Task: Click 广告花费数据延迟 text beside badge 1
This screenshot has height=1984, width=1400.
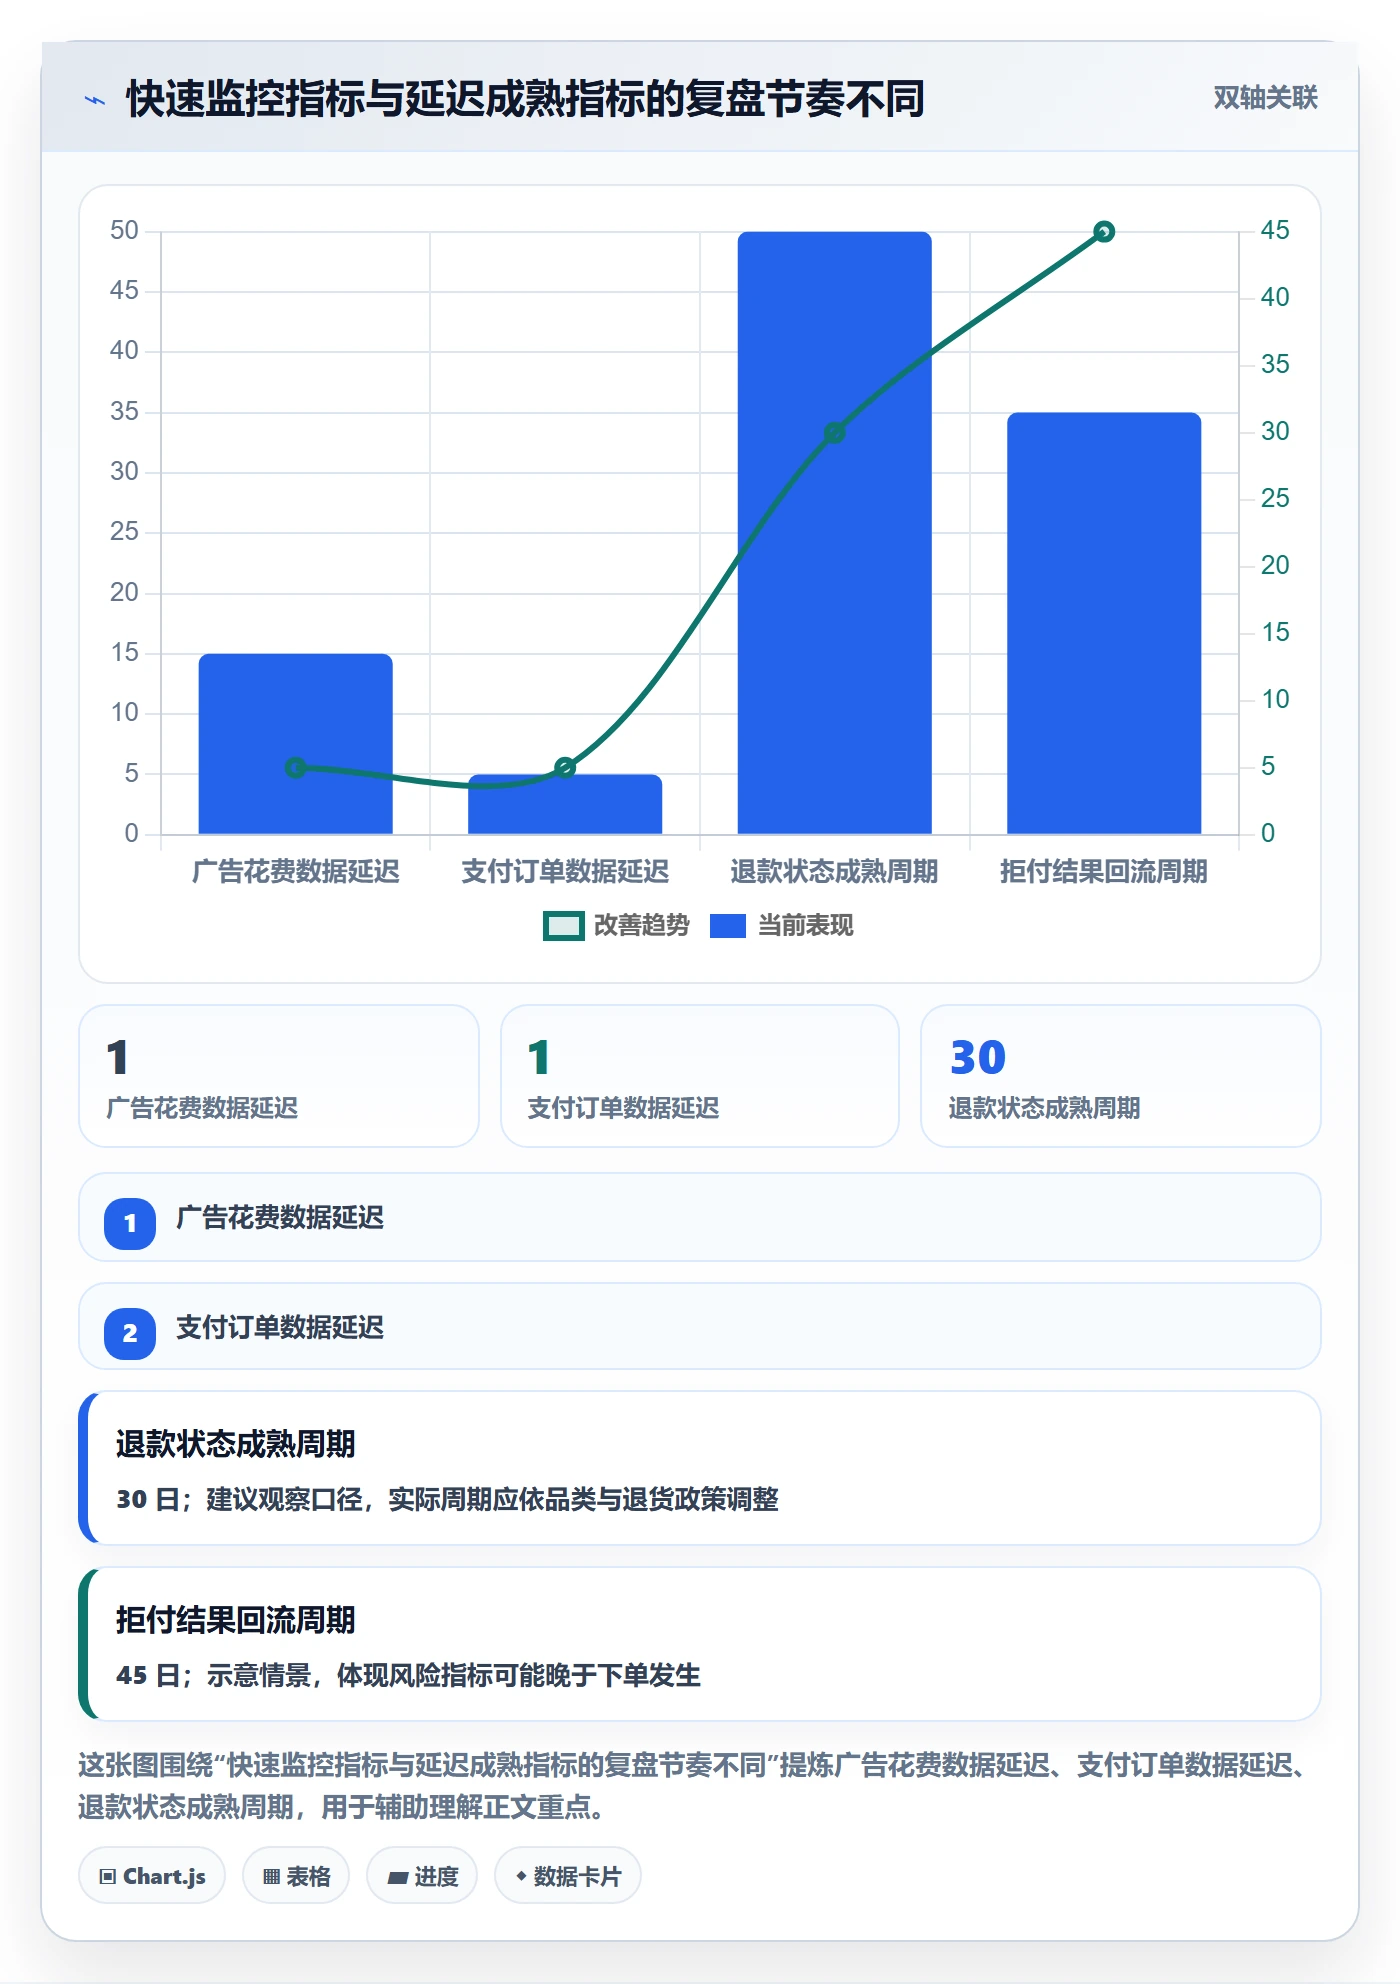Action: [280, 1218]
